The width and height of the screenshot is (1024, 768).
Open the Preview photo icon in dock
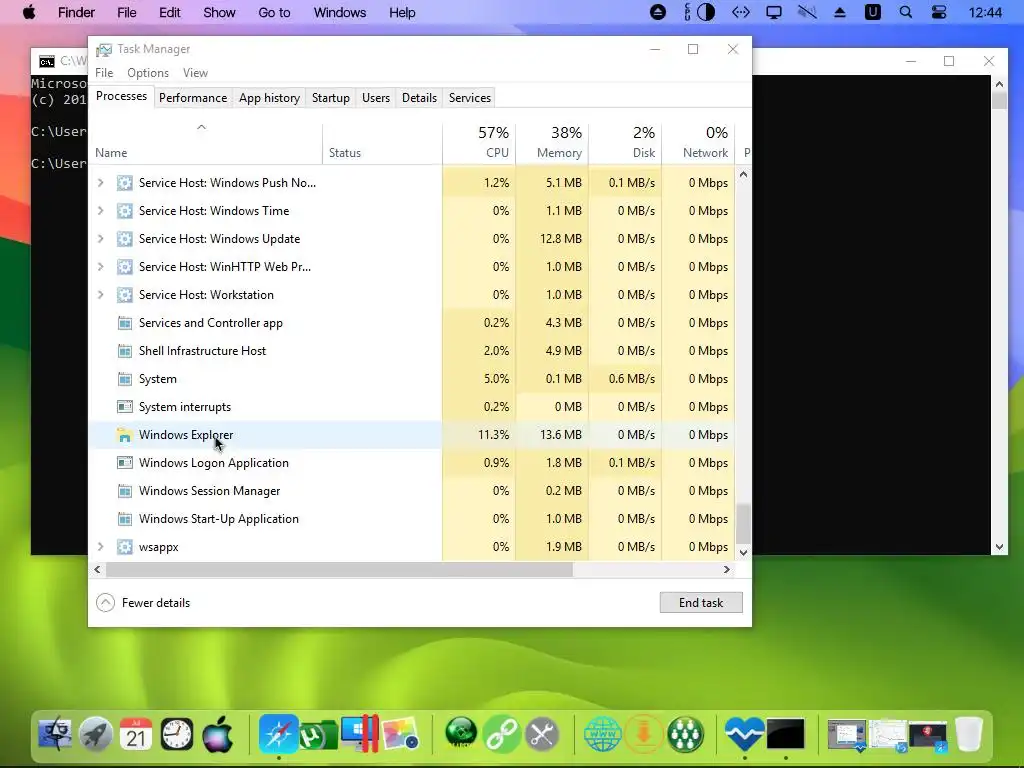pyautogui.click(x=400, y=733)
